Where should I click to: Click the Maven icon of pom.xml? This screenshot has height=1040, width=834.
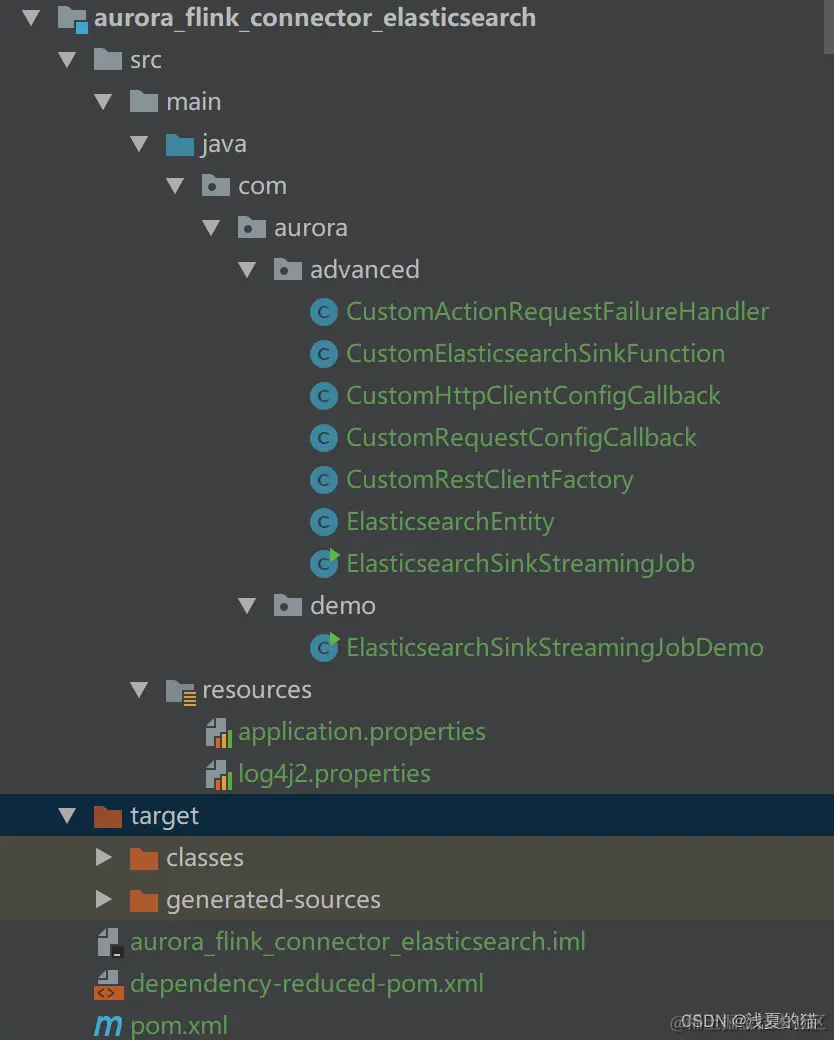click(107, 1026)
